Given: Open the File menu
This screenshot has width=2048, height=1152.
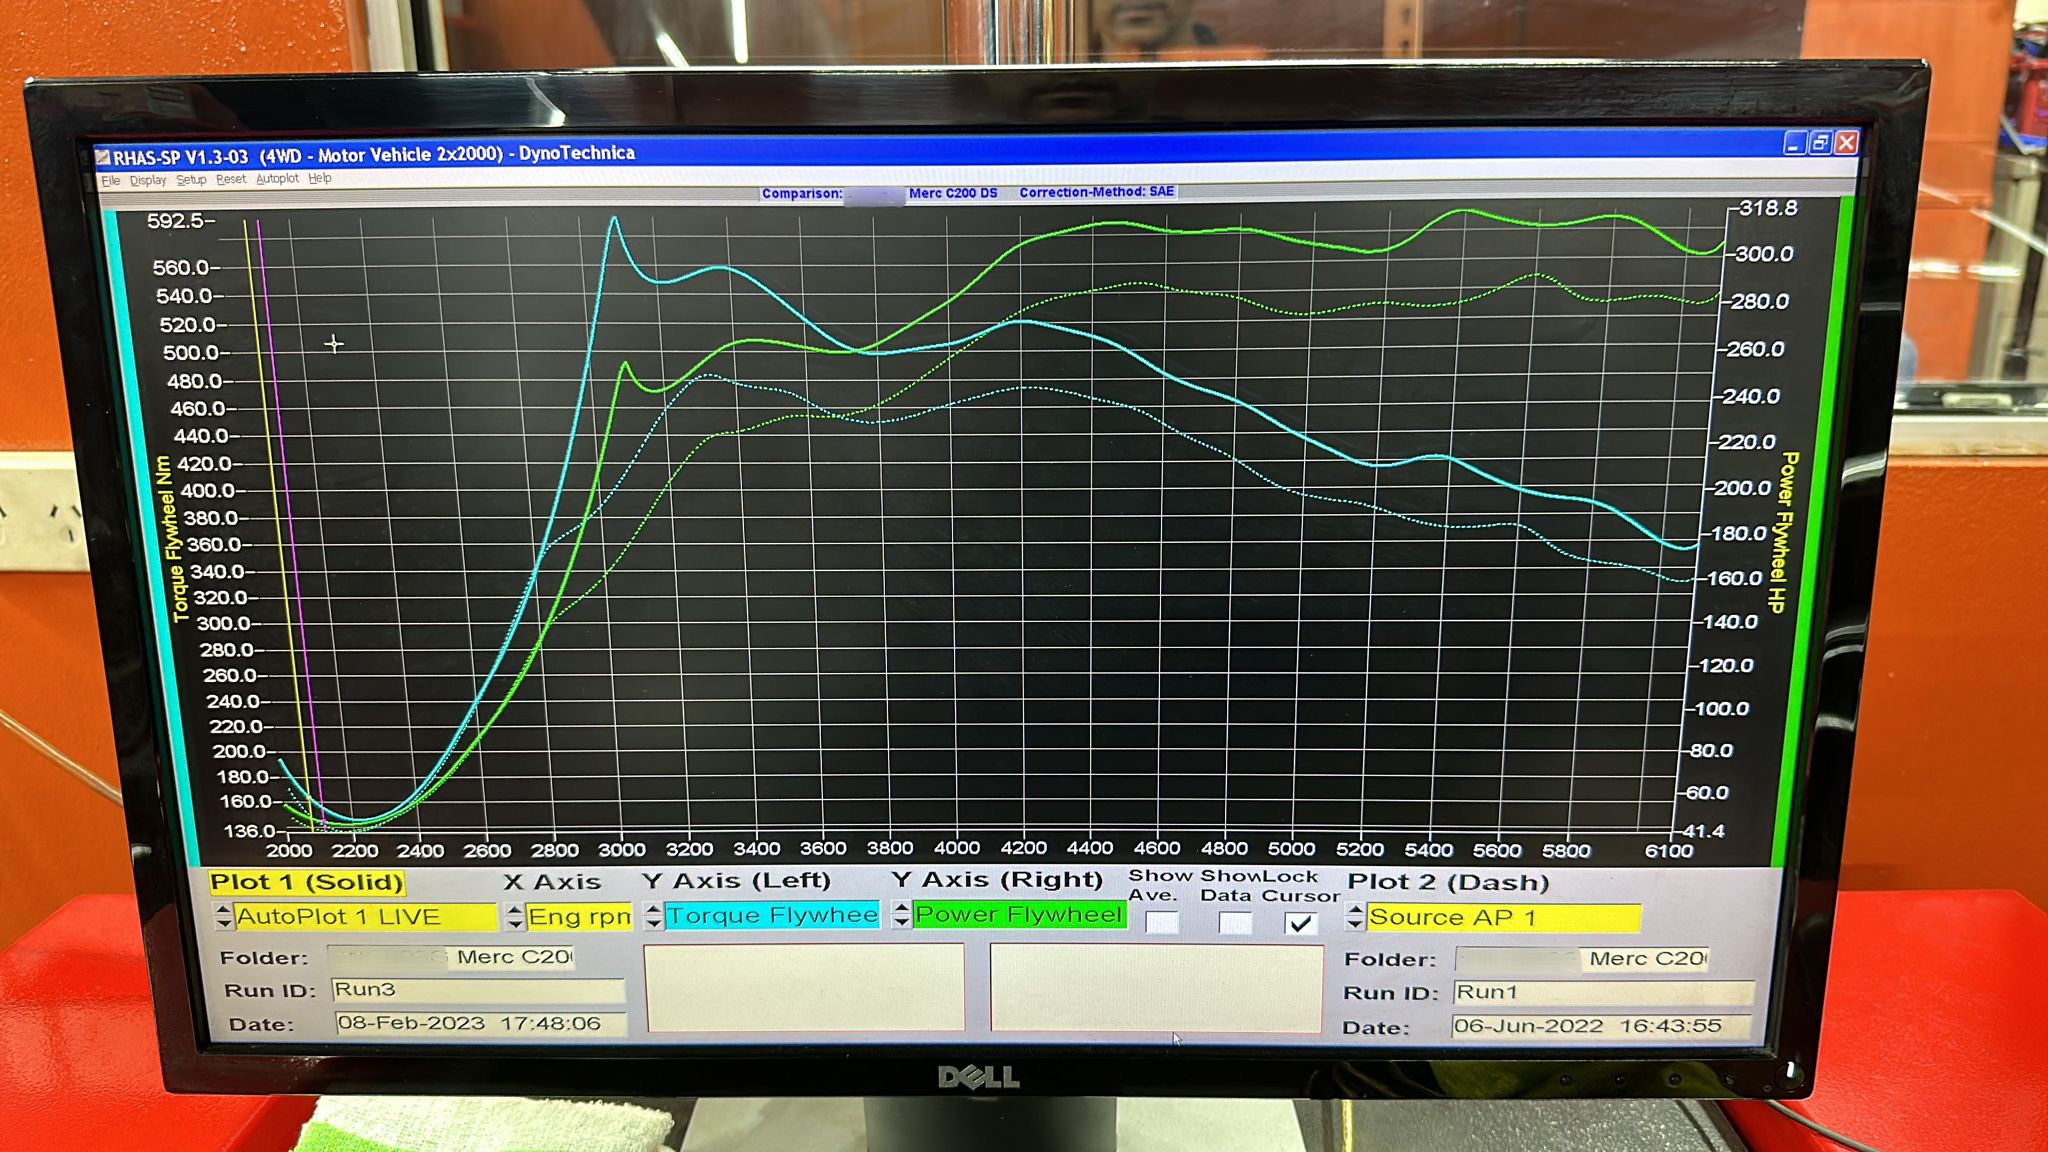Looking at the screenshot, I should [x=110, y=180].
